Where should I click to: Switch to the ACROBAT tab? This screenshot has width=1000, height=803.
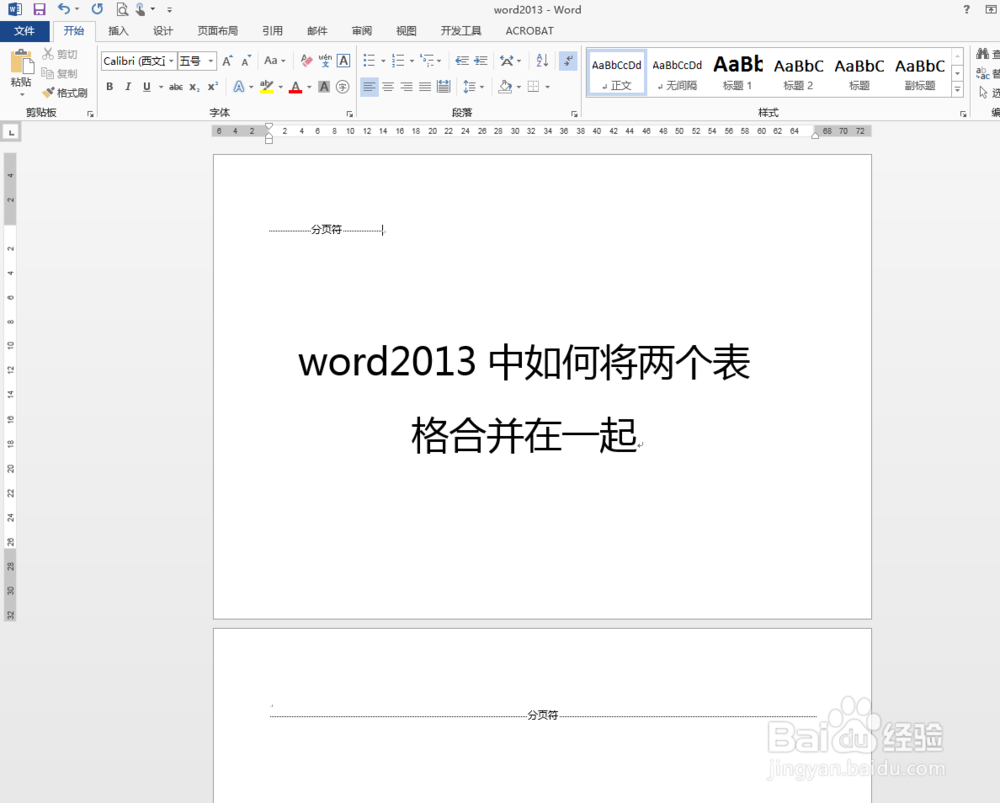point(529,31)
